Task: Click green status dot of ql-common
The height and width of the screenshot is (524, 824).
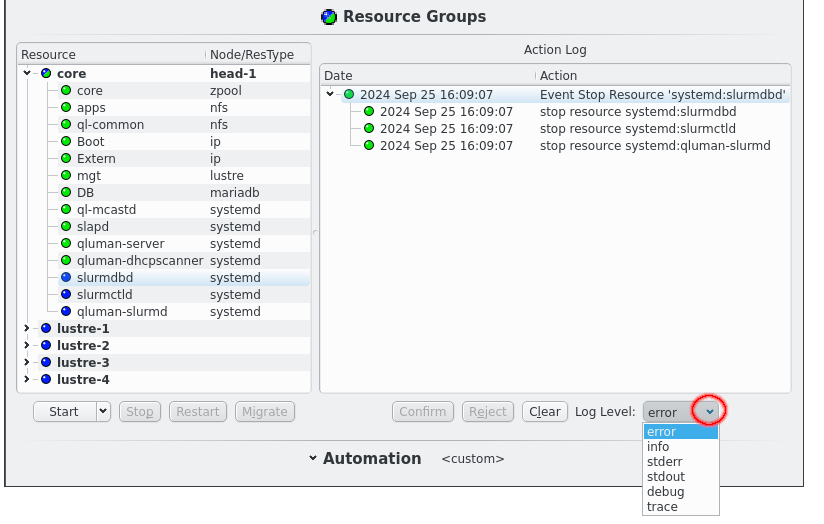Action: point(66,125)
